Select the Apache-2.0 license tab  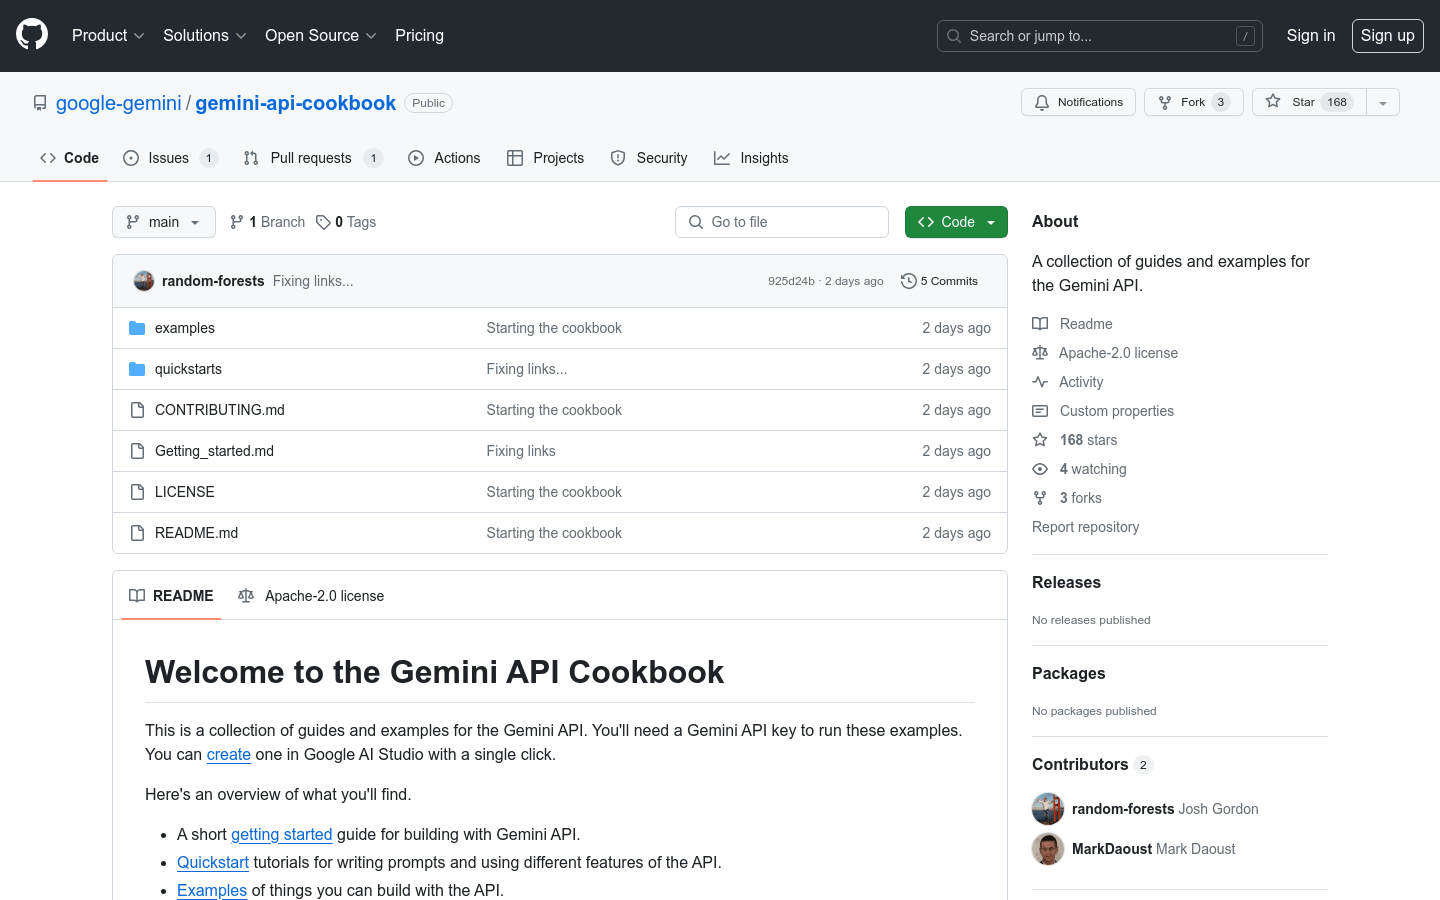311,596
